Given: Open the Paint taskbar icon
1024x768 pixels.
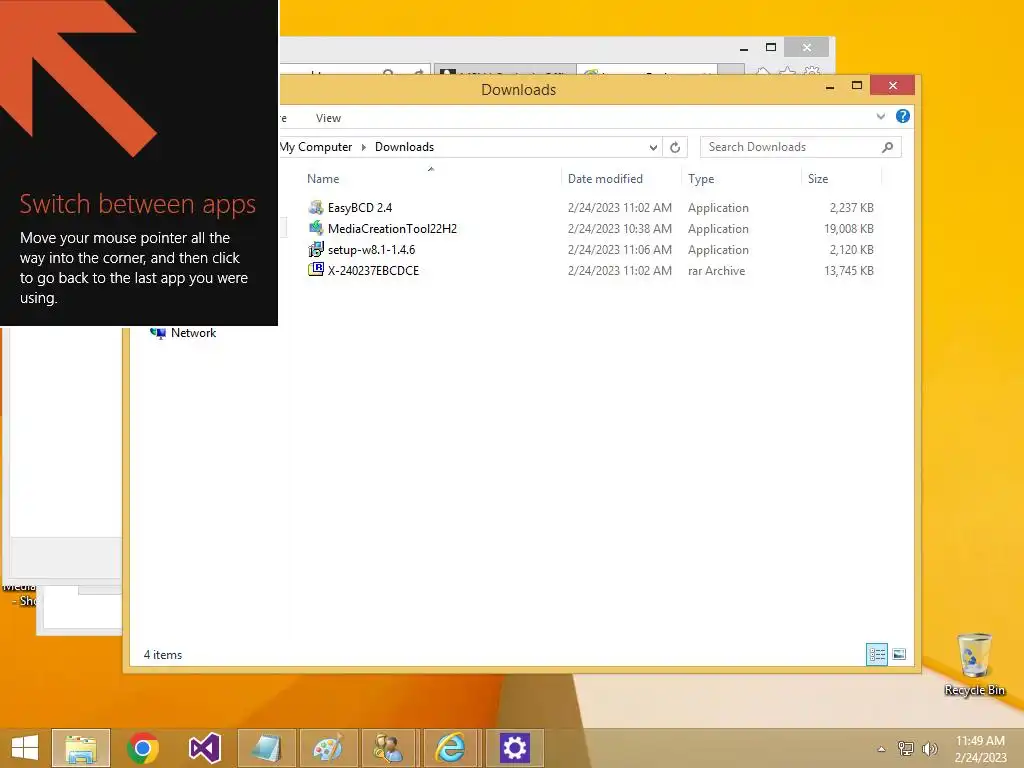Looking at the screenshot, I should click(x=328, y=748).
